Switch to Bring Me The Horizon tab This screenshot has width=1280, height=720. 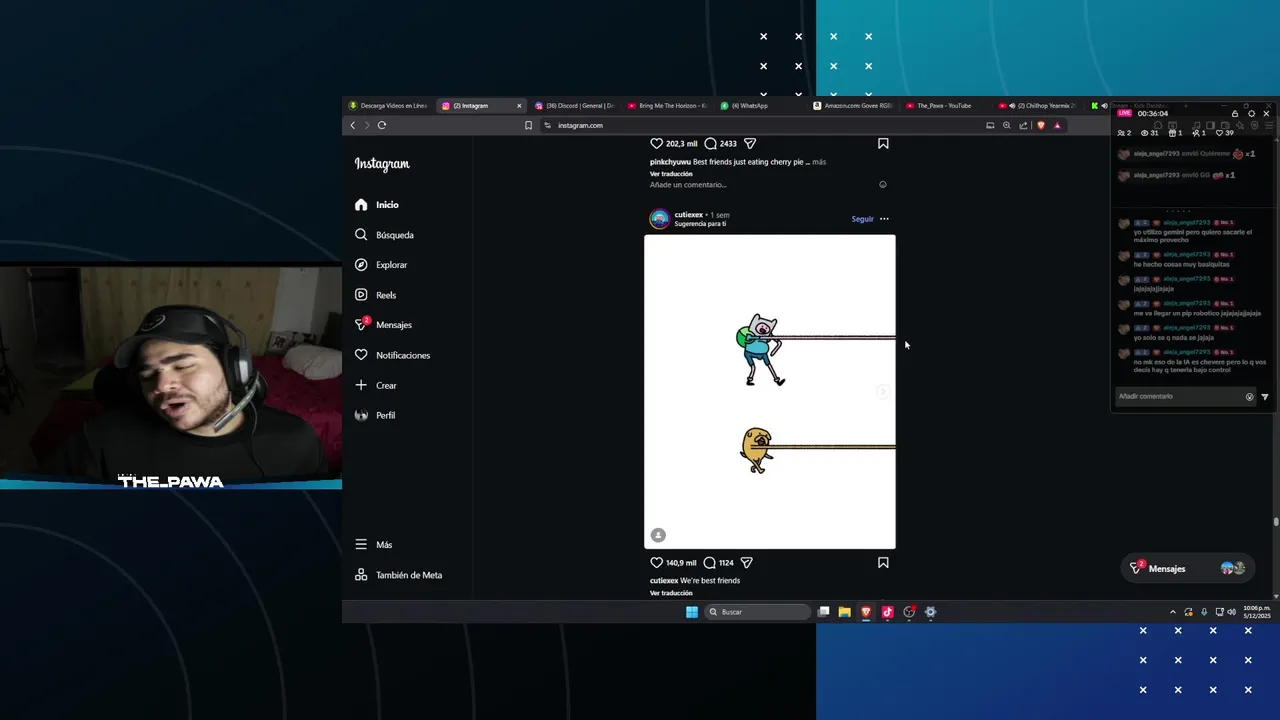click(x=667, y=106)
